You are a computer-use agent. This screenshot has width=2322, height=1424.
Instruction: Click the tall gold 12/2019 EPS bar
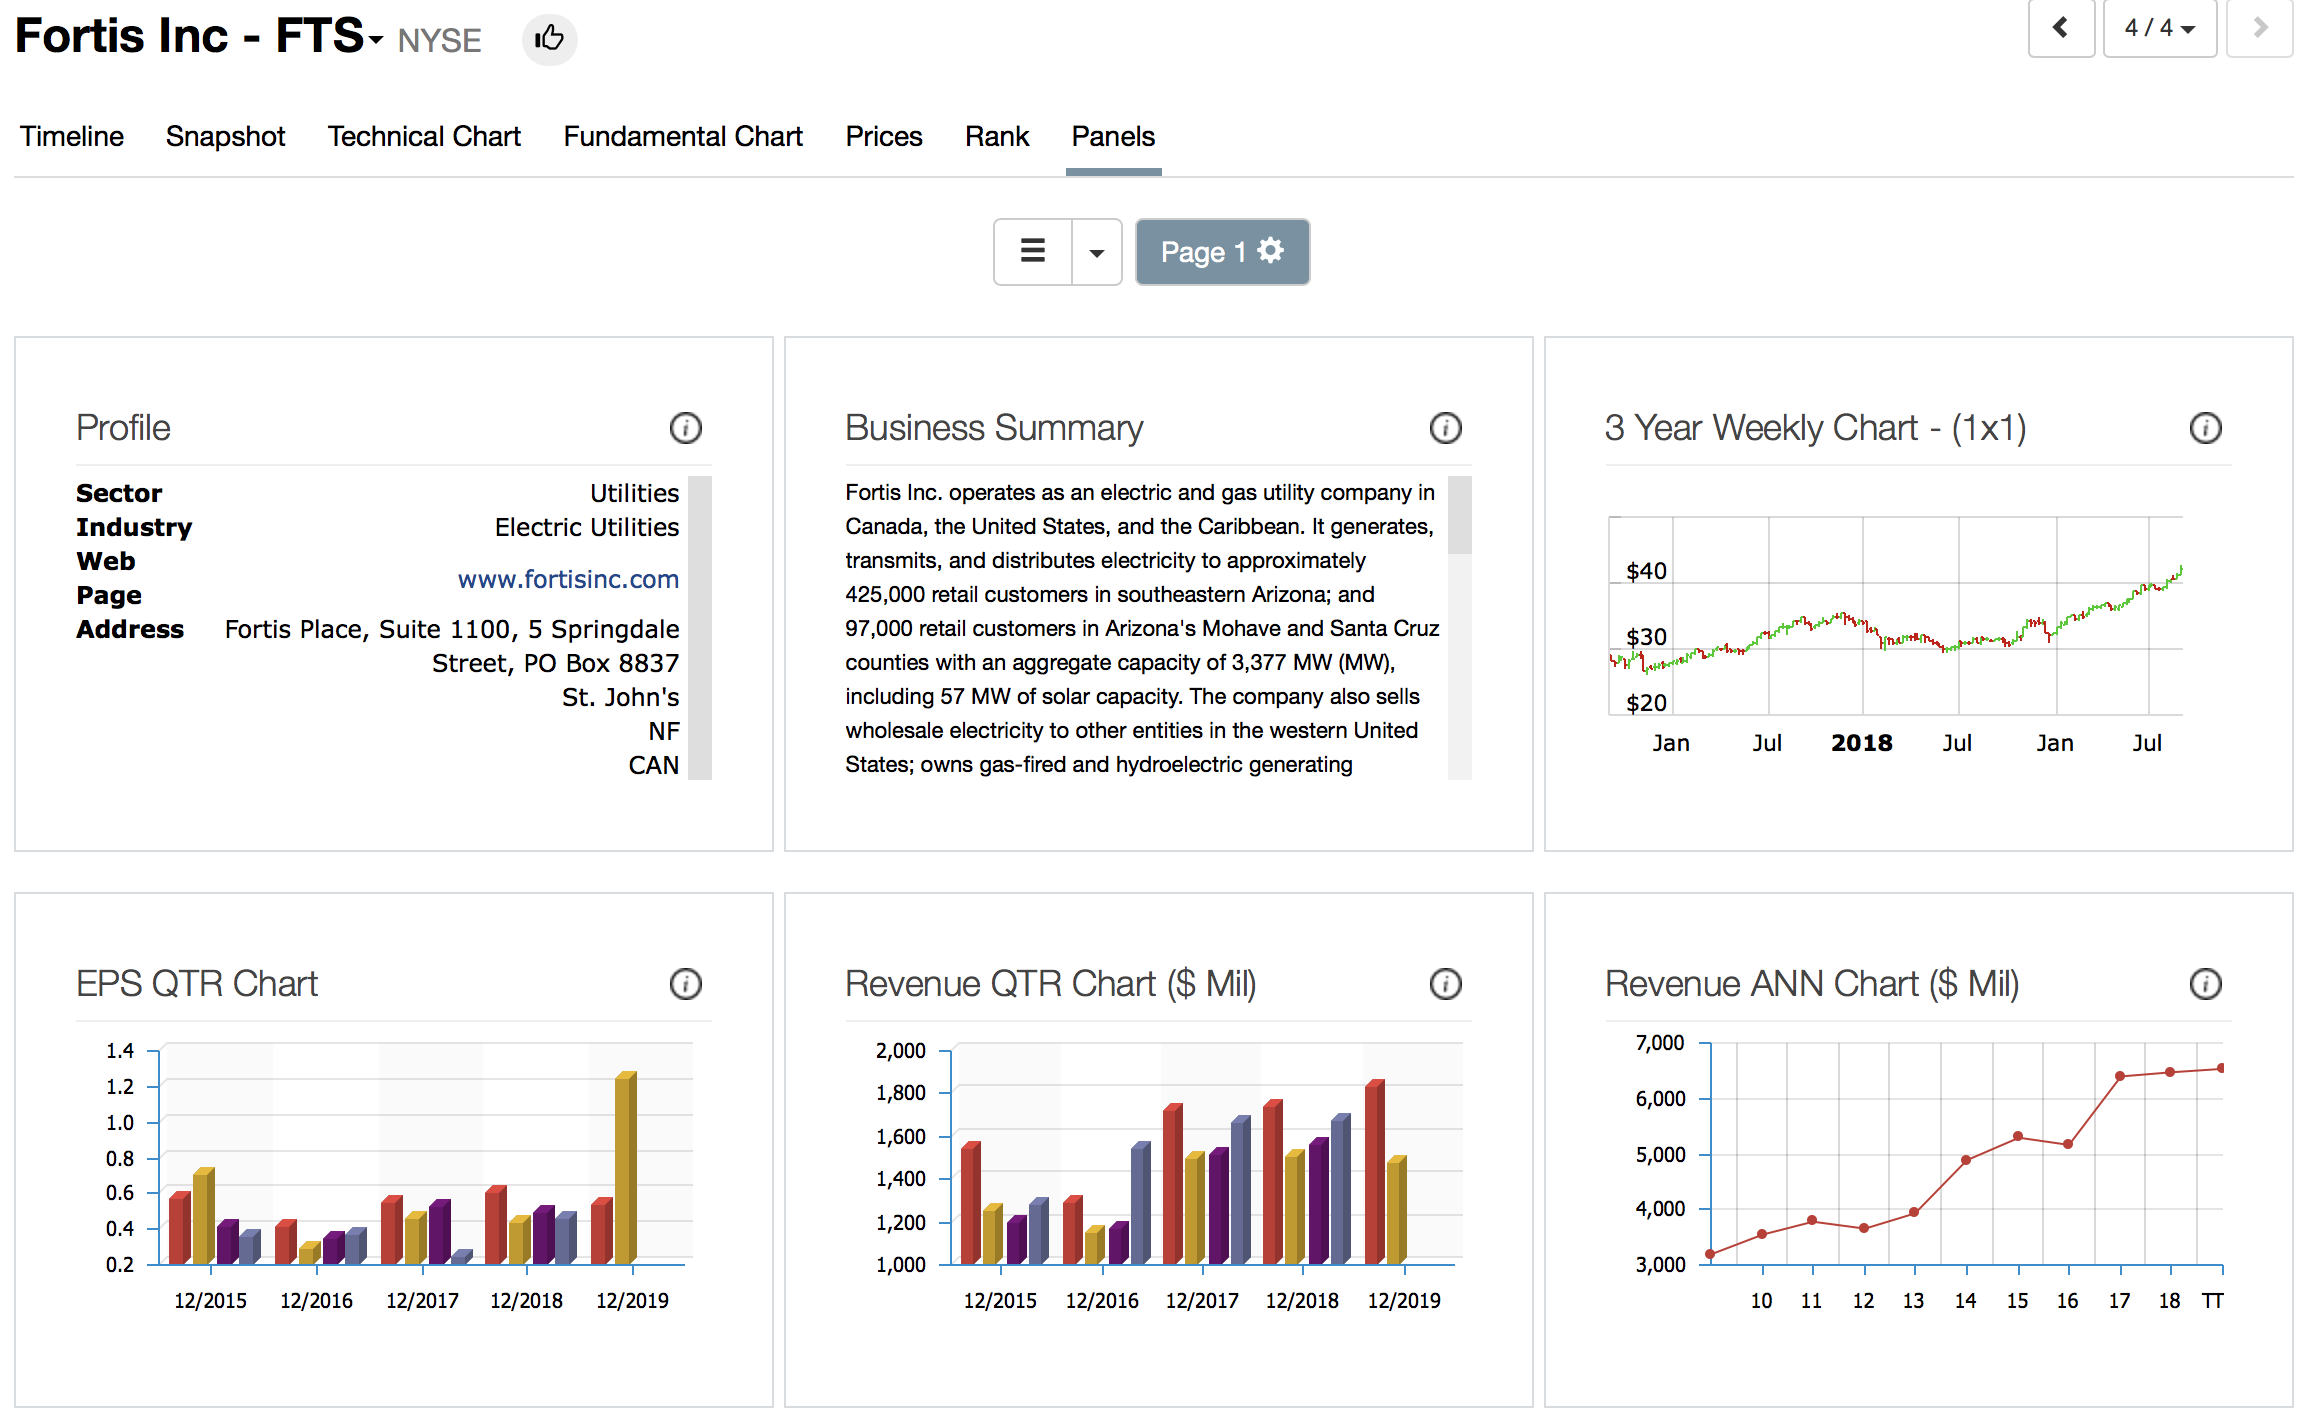(625, 1167)
